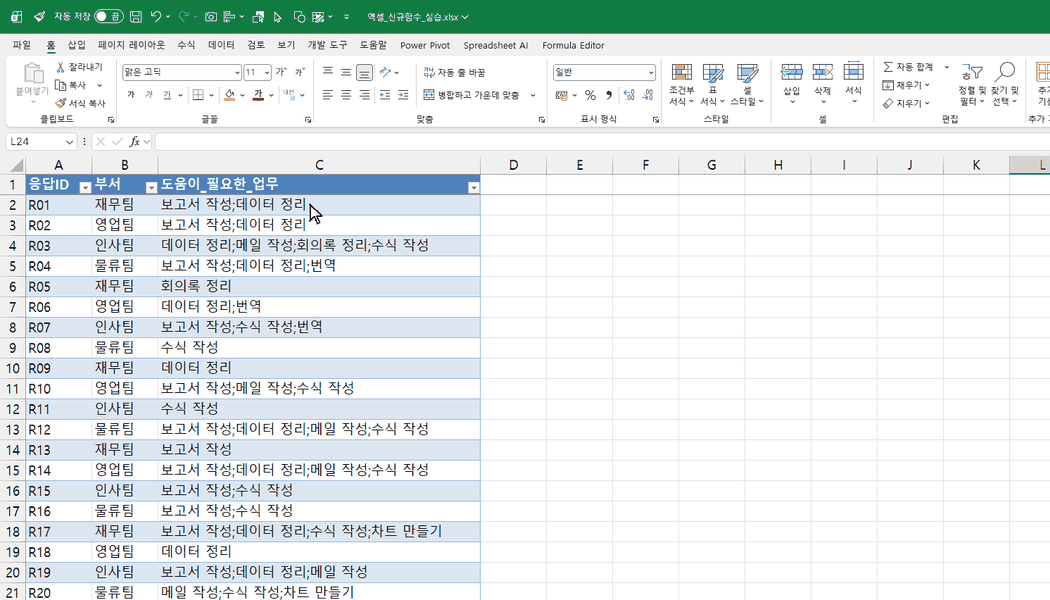Click the middle align icon
The height and width of the screenshot is (600, 1050).
coord(346,72)
